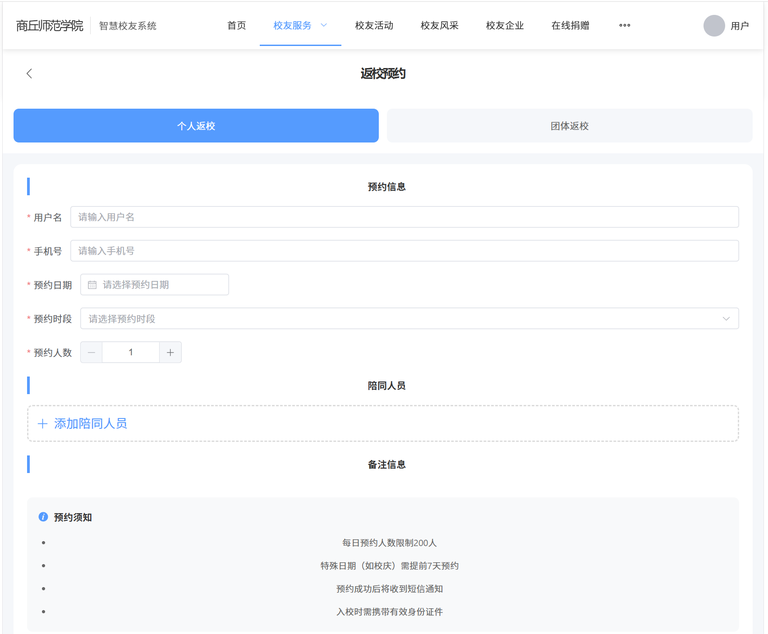Expand the 校友服务 dropdown chevron
This screenshot has width=768, height=634.
pyautogui.click(x=324, y=25)
